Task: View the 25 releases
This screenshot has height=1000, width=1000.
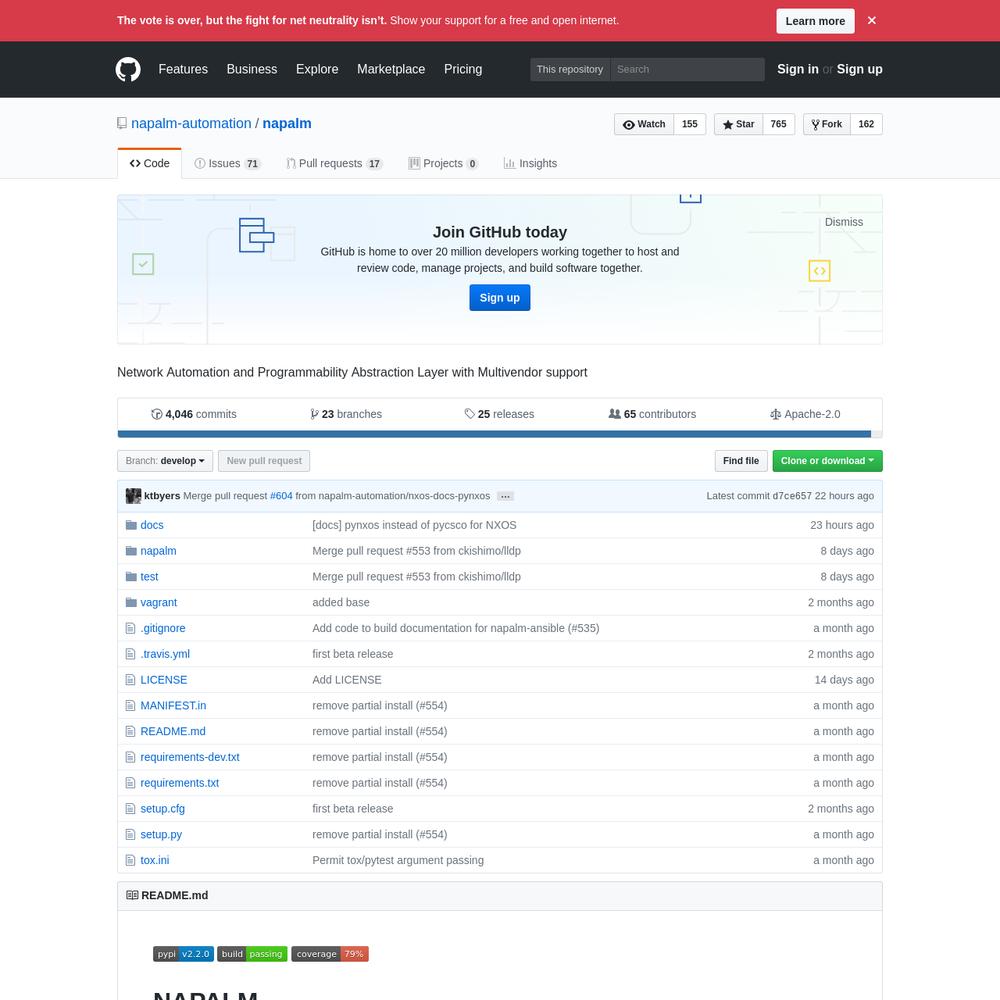Action: click(x=499, y=414)
